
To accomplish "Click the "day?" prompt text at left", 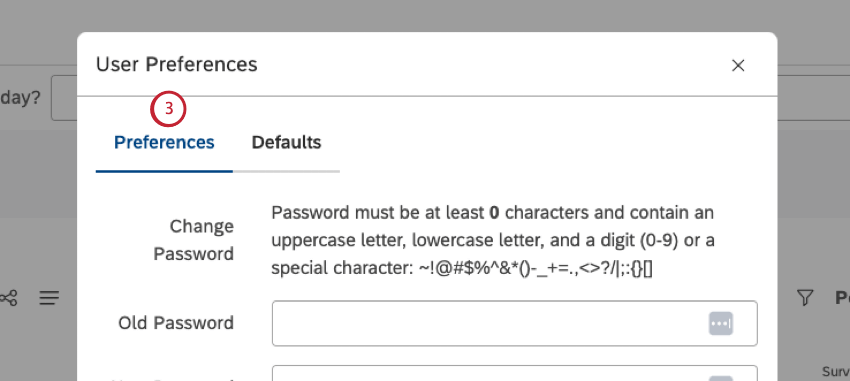I will click(20, 99).
